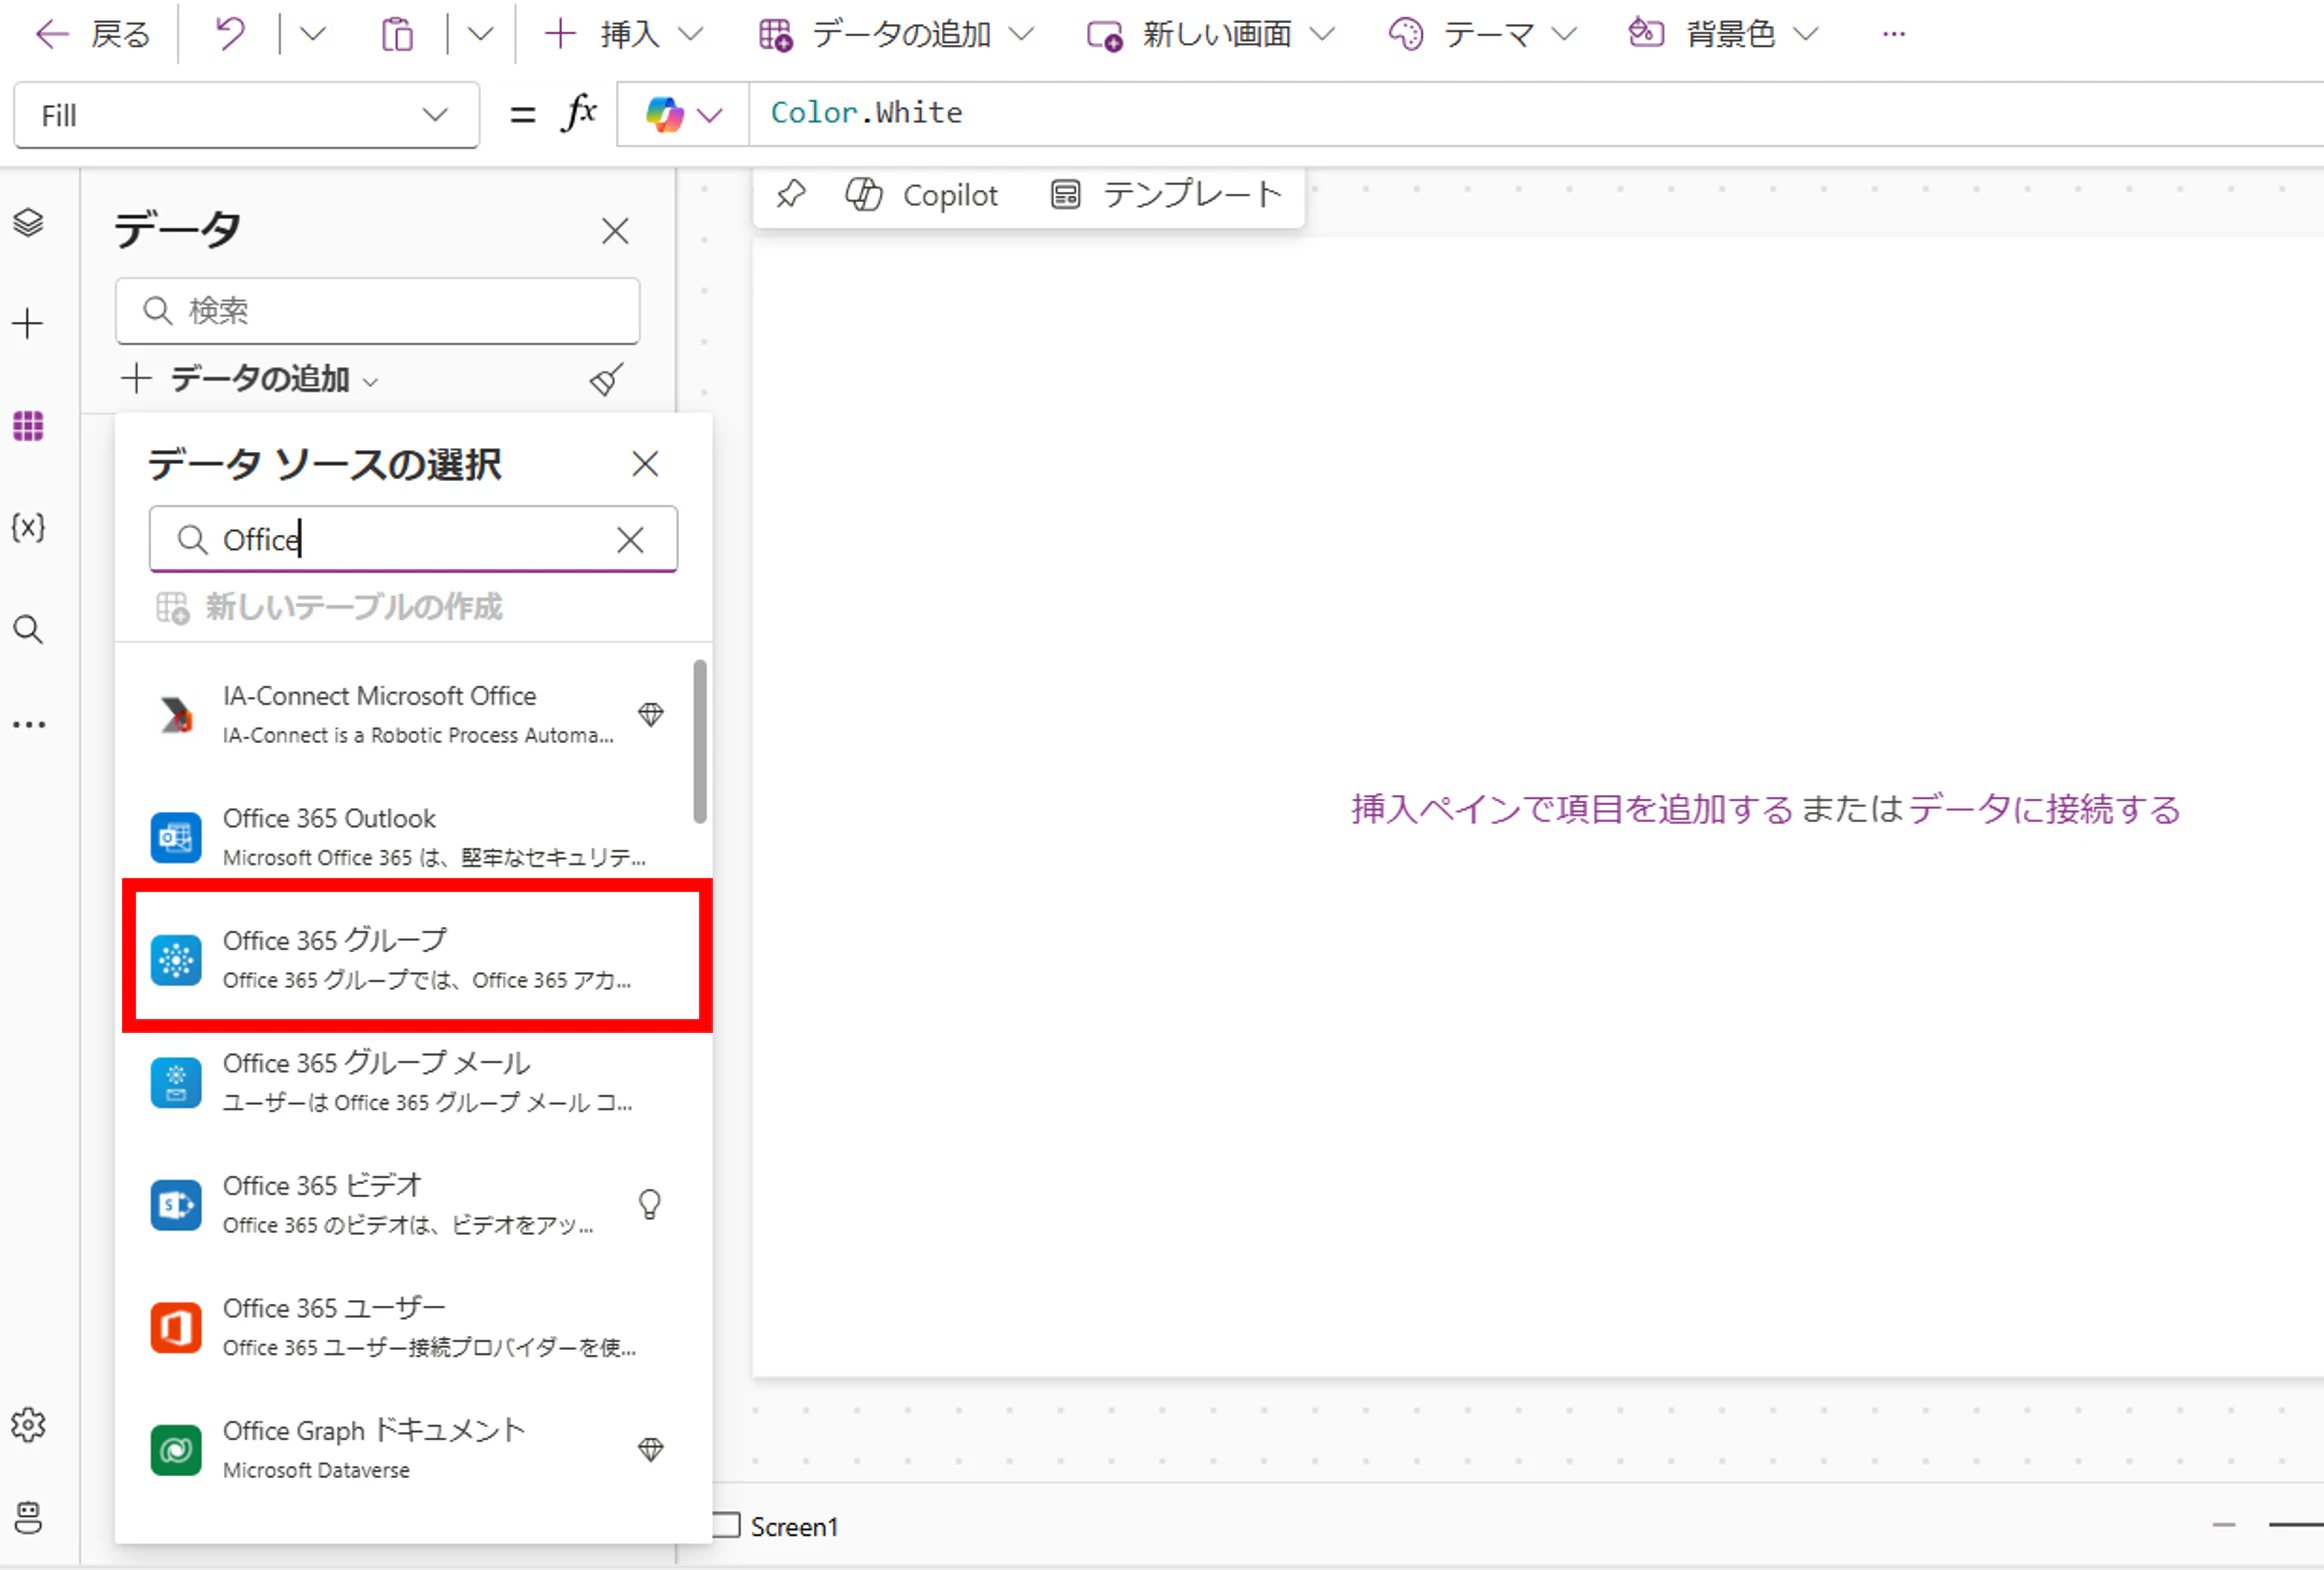Click the 検索 field in data panel
Viewport: 2324px width, 1570px height.
pyautogui.click(x=378, y=311)
